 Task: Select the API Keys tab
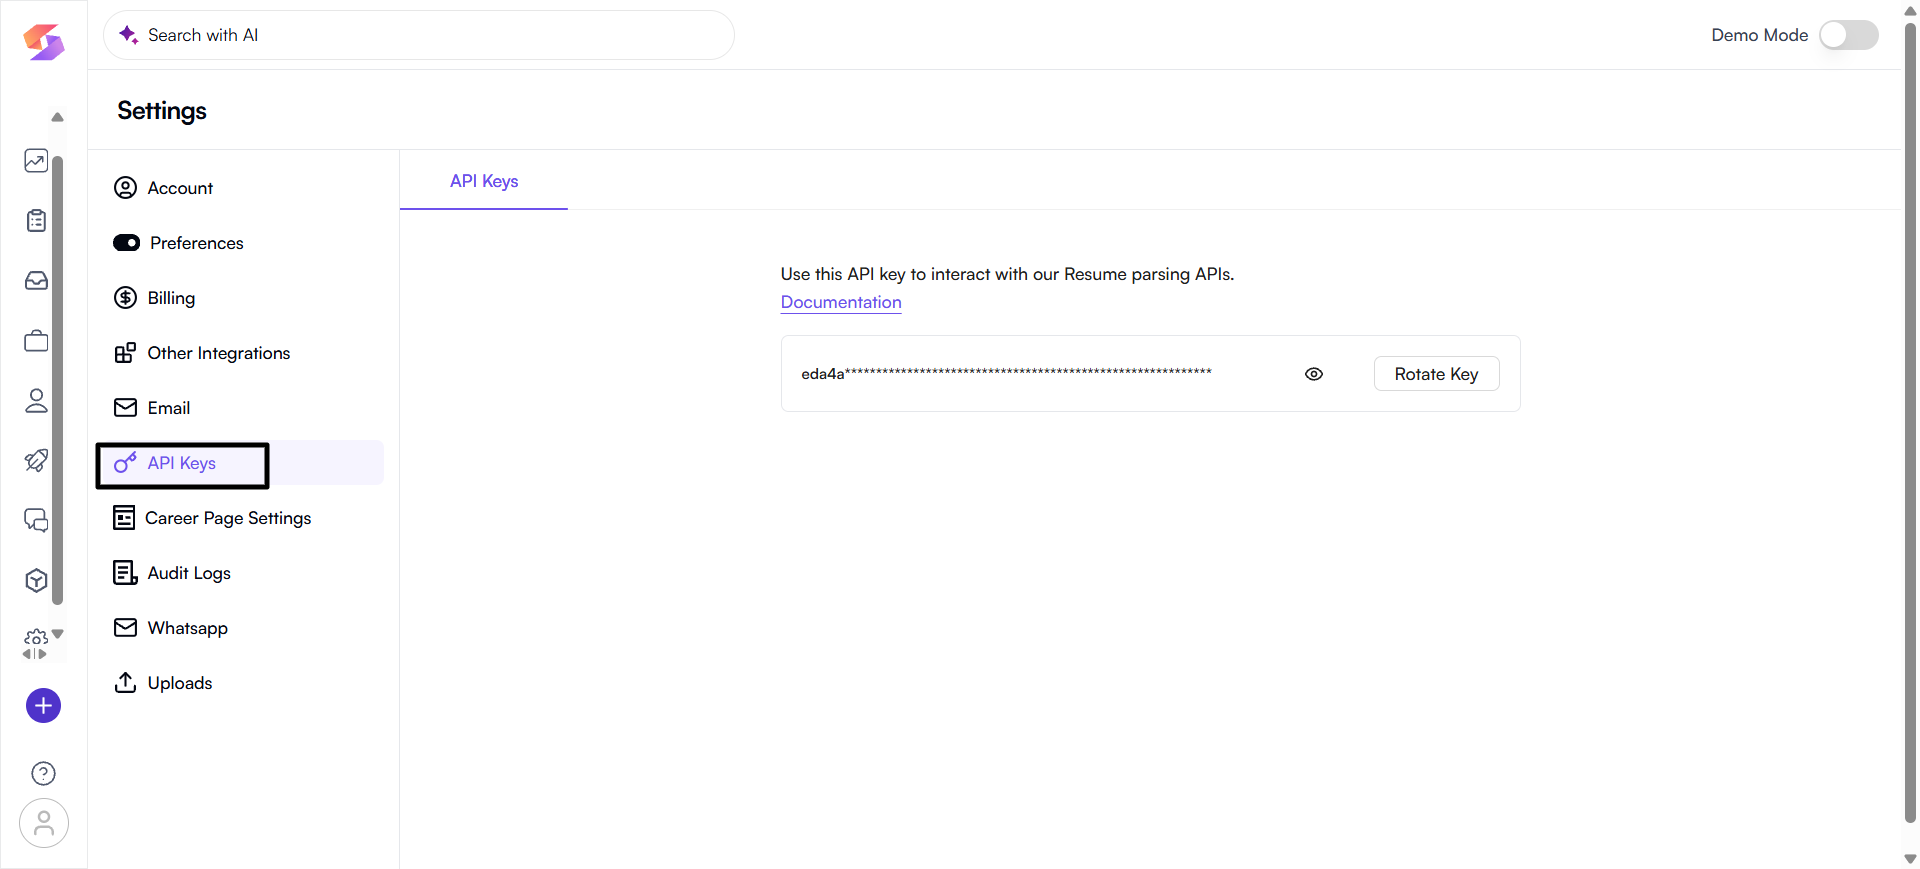(484, 181)
